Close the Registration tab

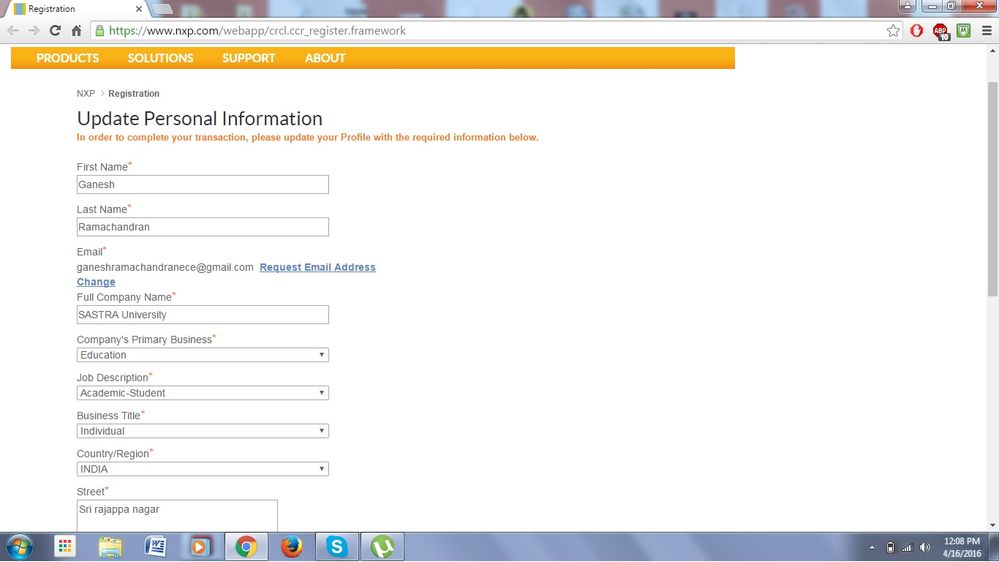(x=138, y=9)
